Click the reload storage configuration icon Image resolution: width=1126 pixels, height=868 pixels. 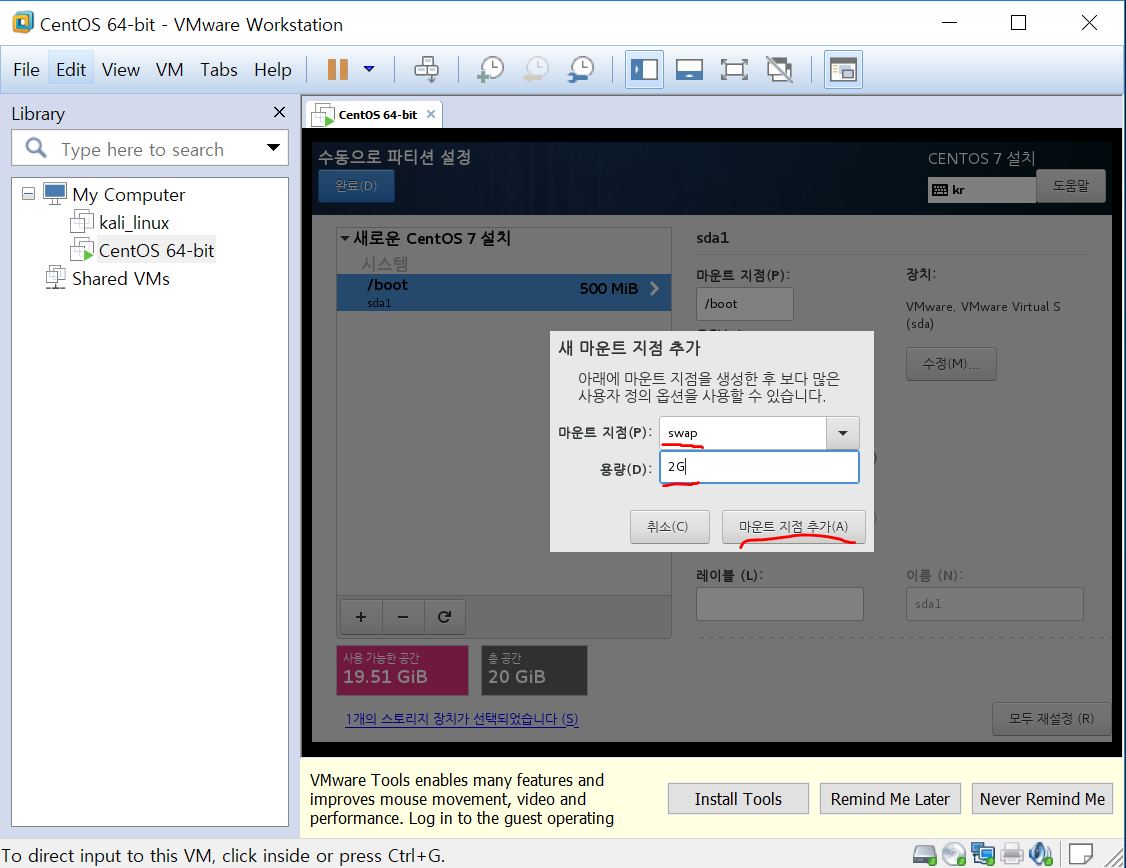pos(445,617)
